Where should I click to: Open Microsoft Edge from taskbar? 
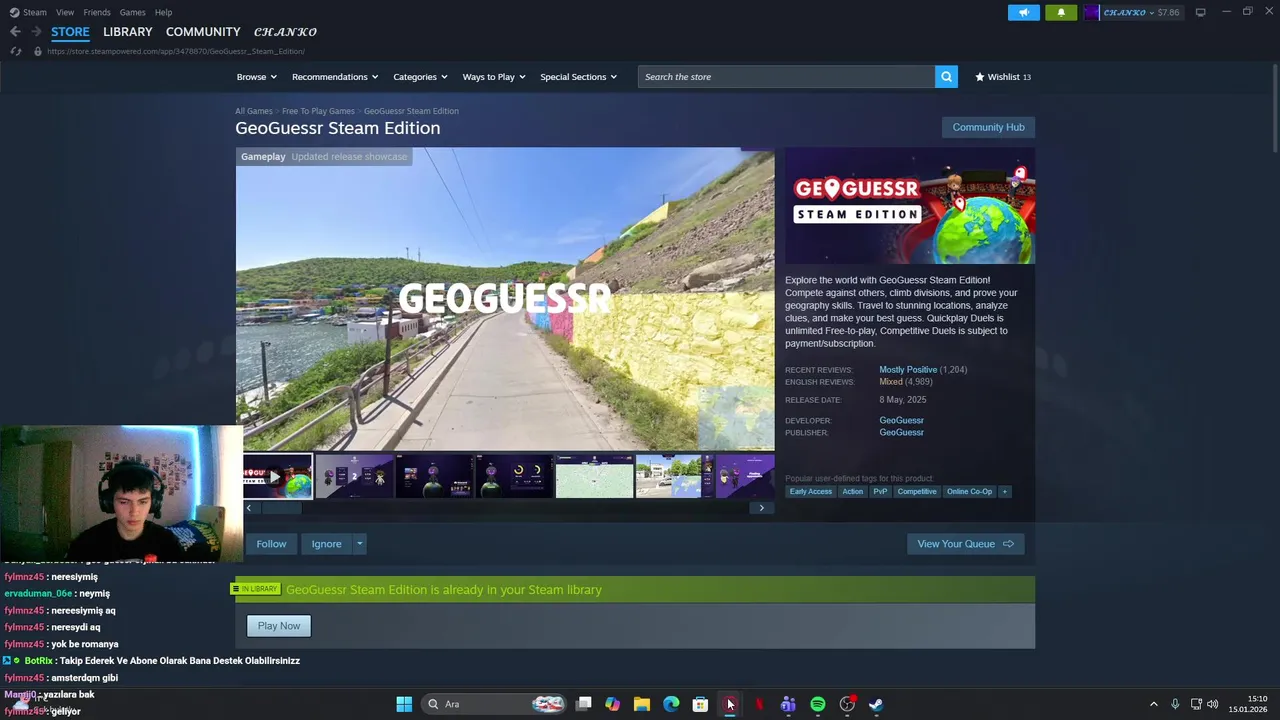[x=671, y=704]
